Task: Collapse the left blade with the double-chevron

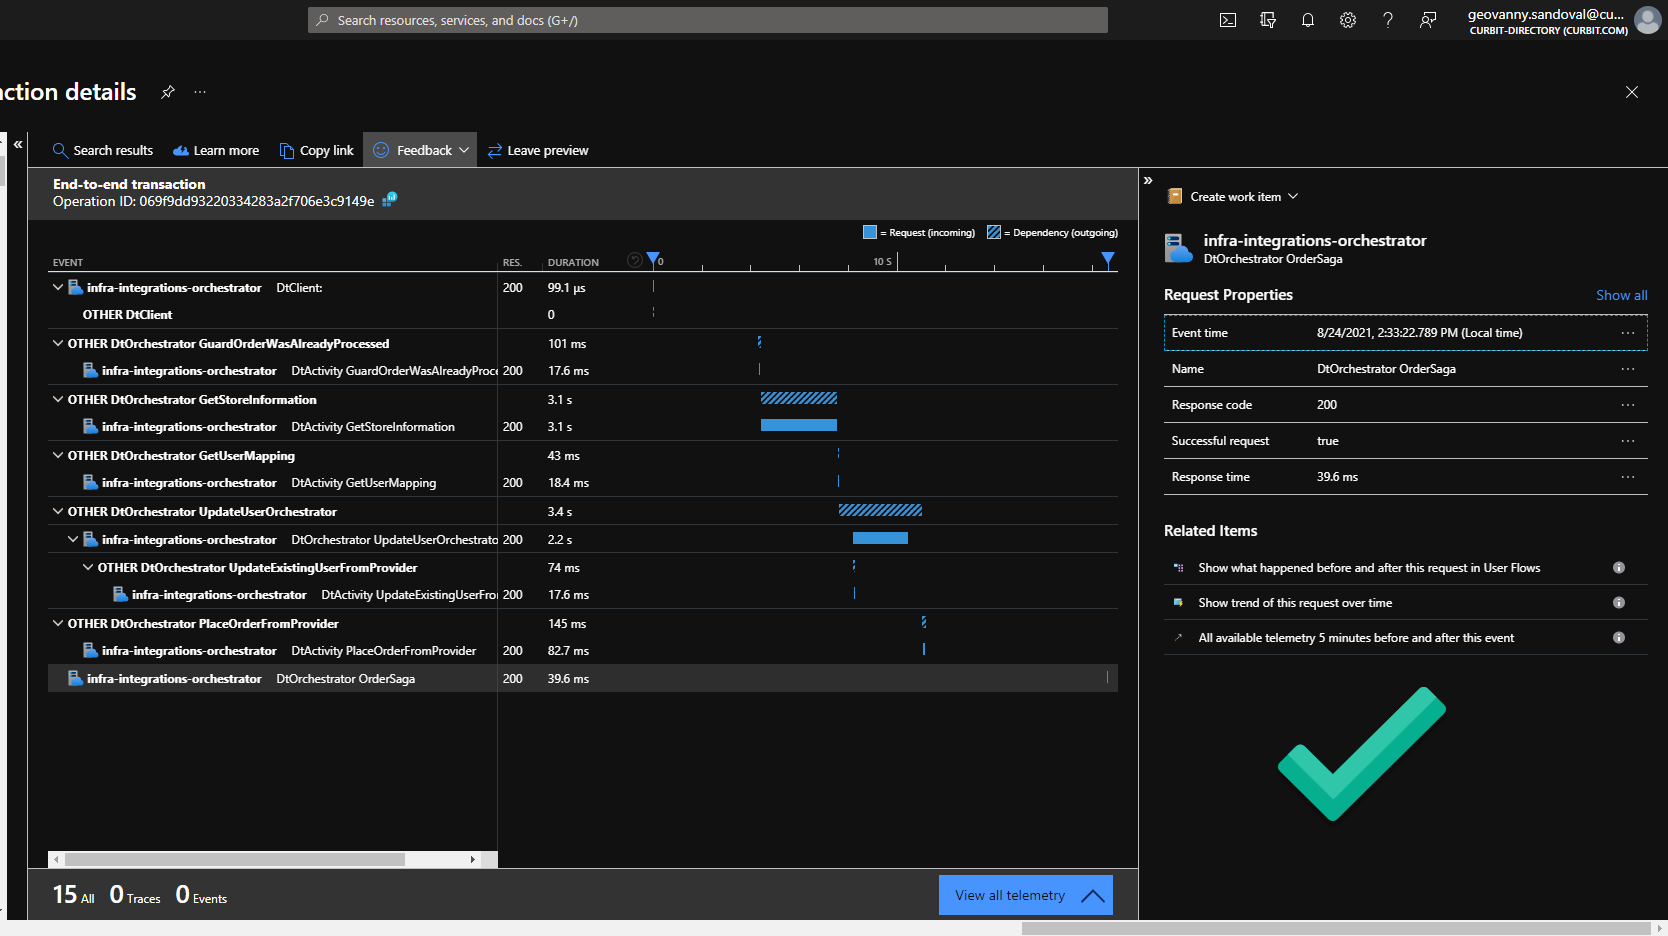Action: pyautogui.click(x=17, y=144)
